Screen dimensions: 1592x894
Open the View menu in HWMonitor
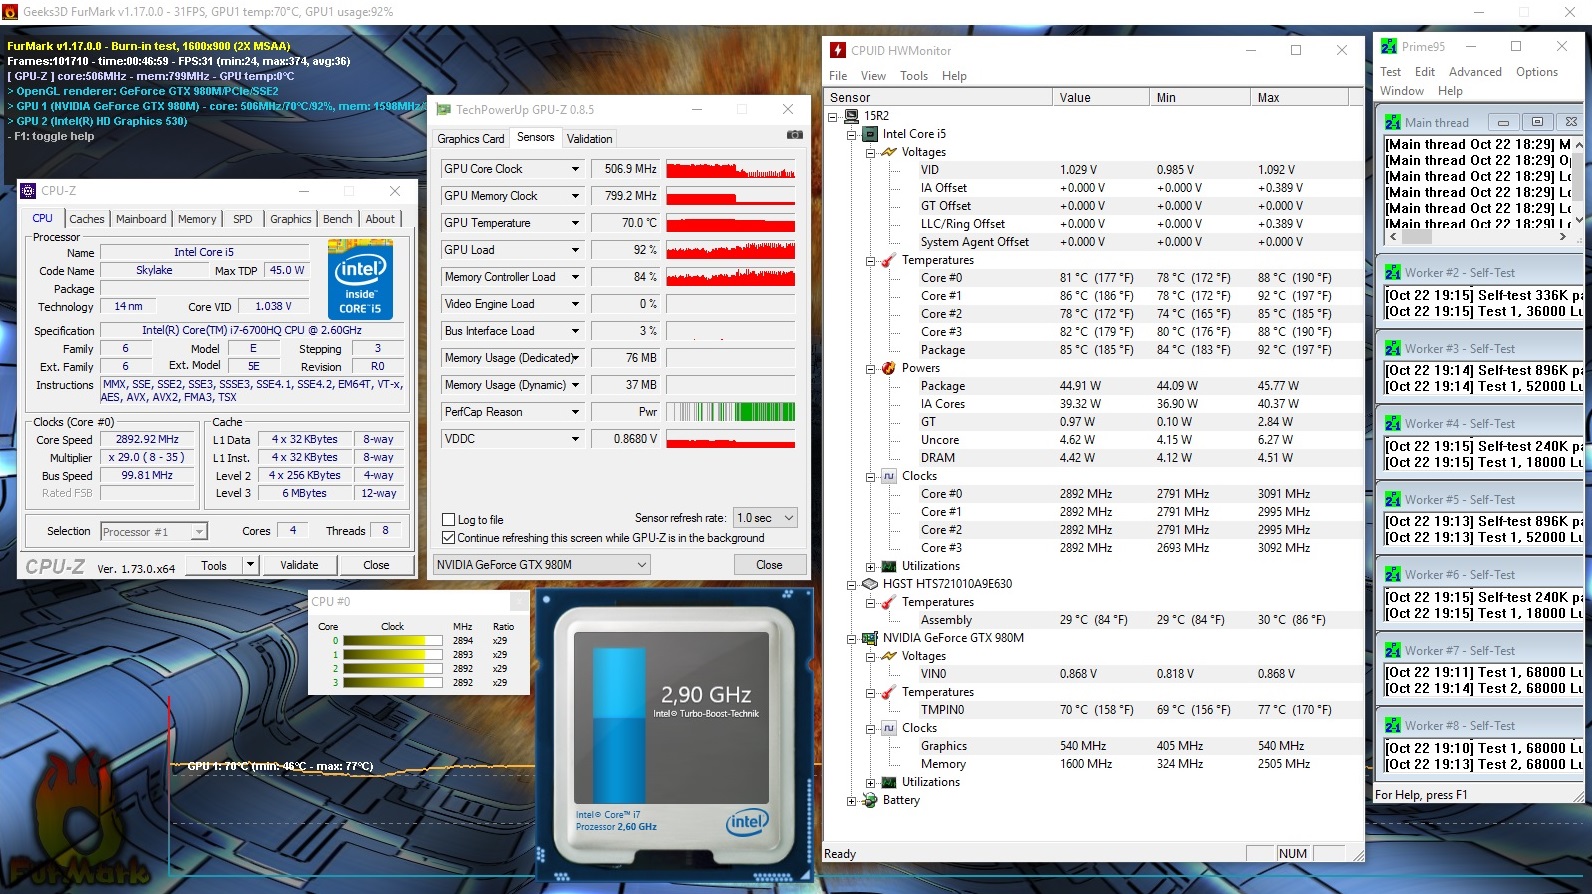coord(873,76)
